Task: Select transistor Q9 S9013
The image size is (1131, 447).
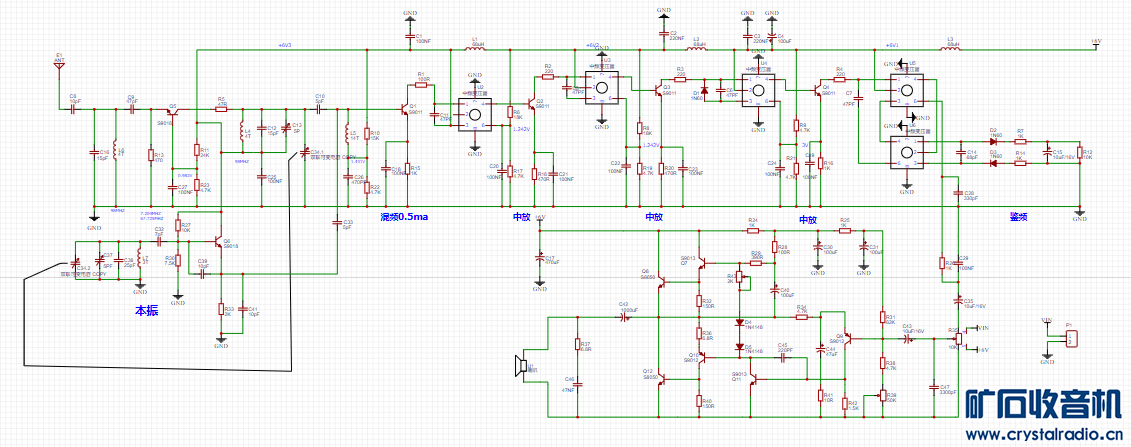Action: [x=846, y=337]
